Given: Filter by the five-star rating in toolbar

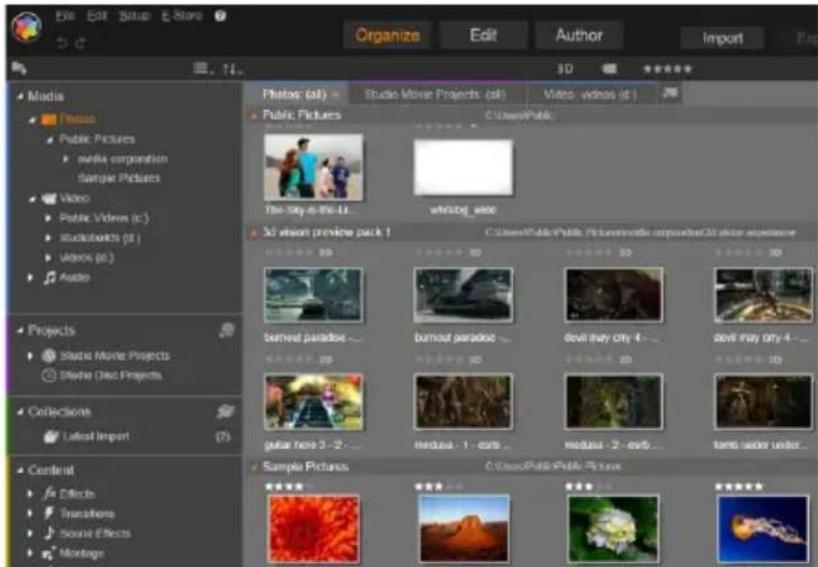Looking at the screenshot, I should [x=667, y=69].
